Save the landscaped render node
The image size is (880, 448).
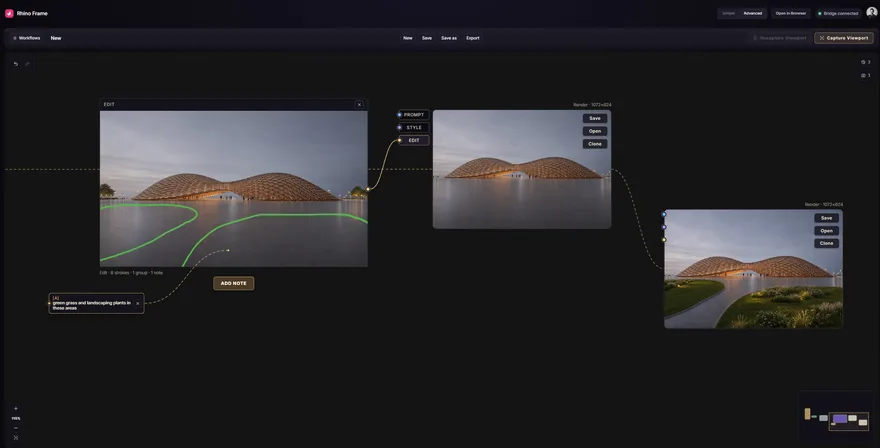pos(827,218)
